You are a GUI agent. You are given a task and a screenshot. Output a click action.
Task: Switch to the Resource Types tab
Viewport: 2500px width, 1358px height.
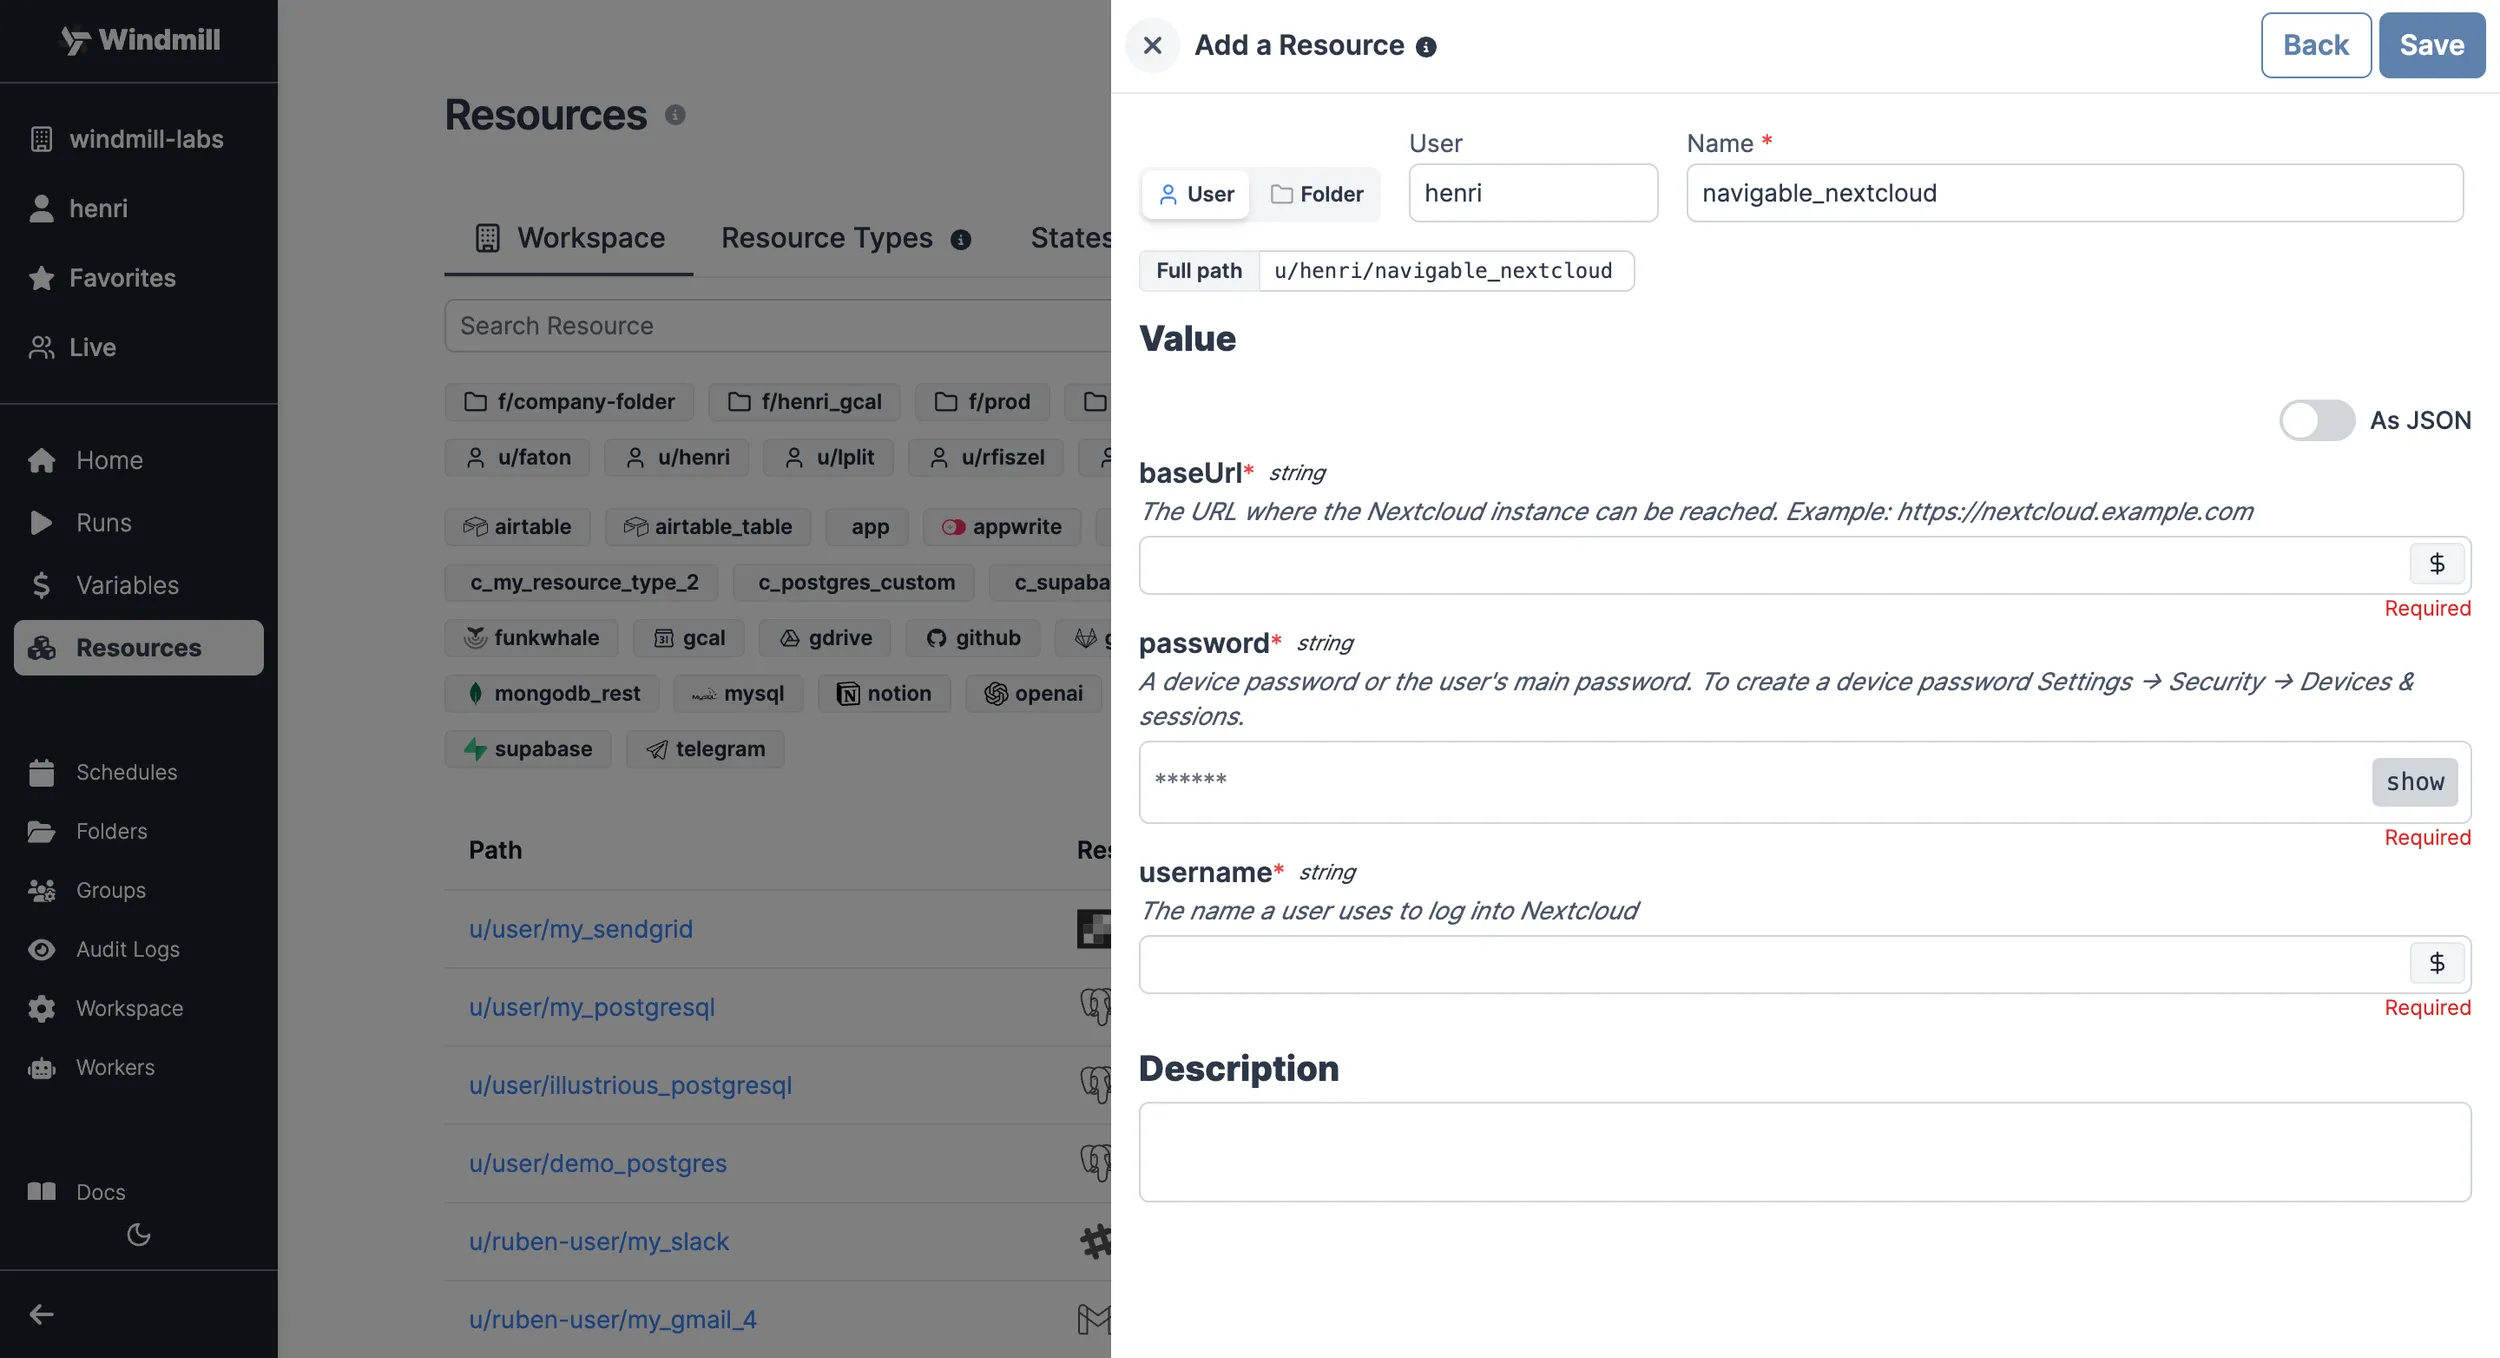pyautogui.click(x=826, y=237)
